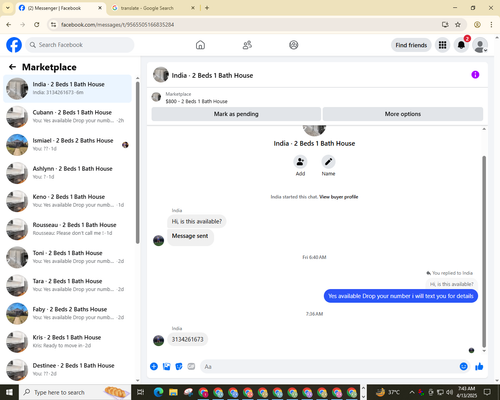The width and height of the screenshot is (500, 400).
Task: Click the blue 'Yes available' sent message
Action: pyautogui.click(x=401, y=296)
